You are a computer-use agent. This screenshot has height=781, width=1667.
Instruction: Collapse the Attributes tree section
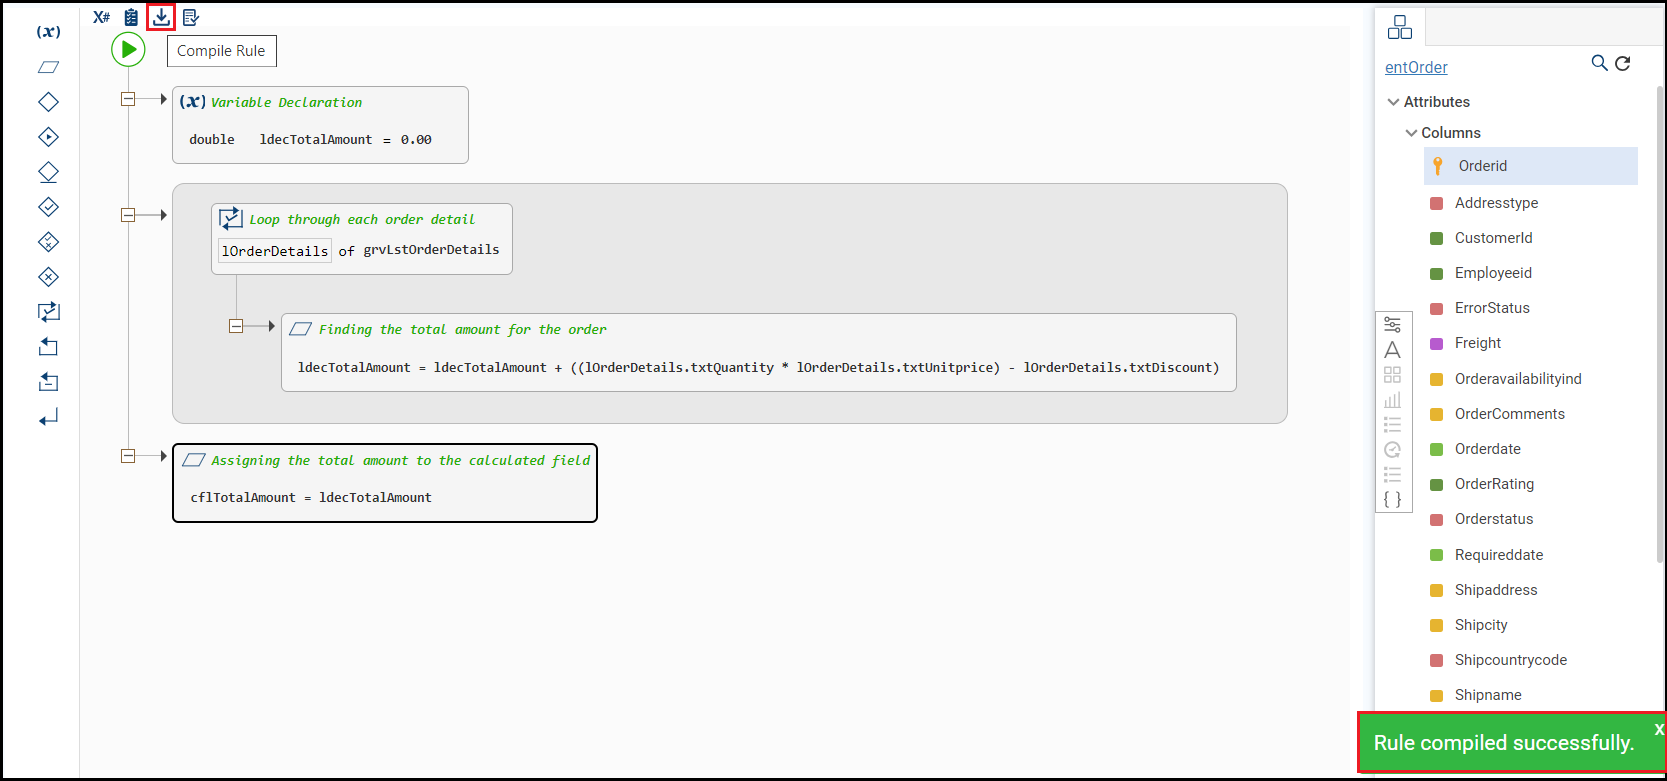tap(1393, 102)
